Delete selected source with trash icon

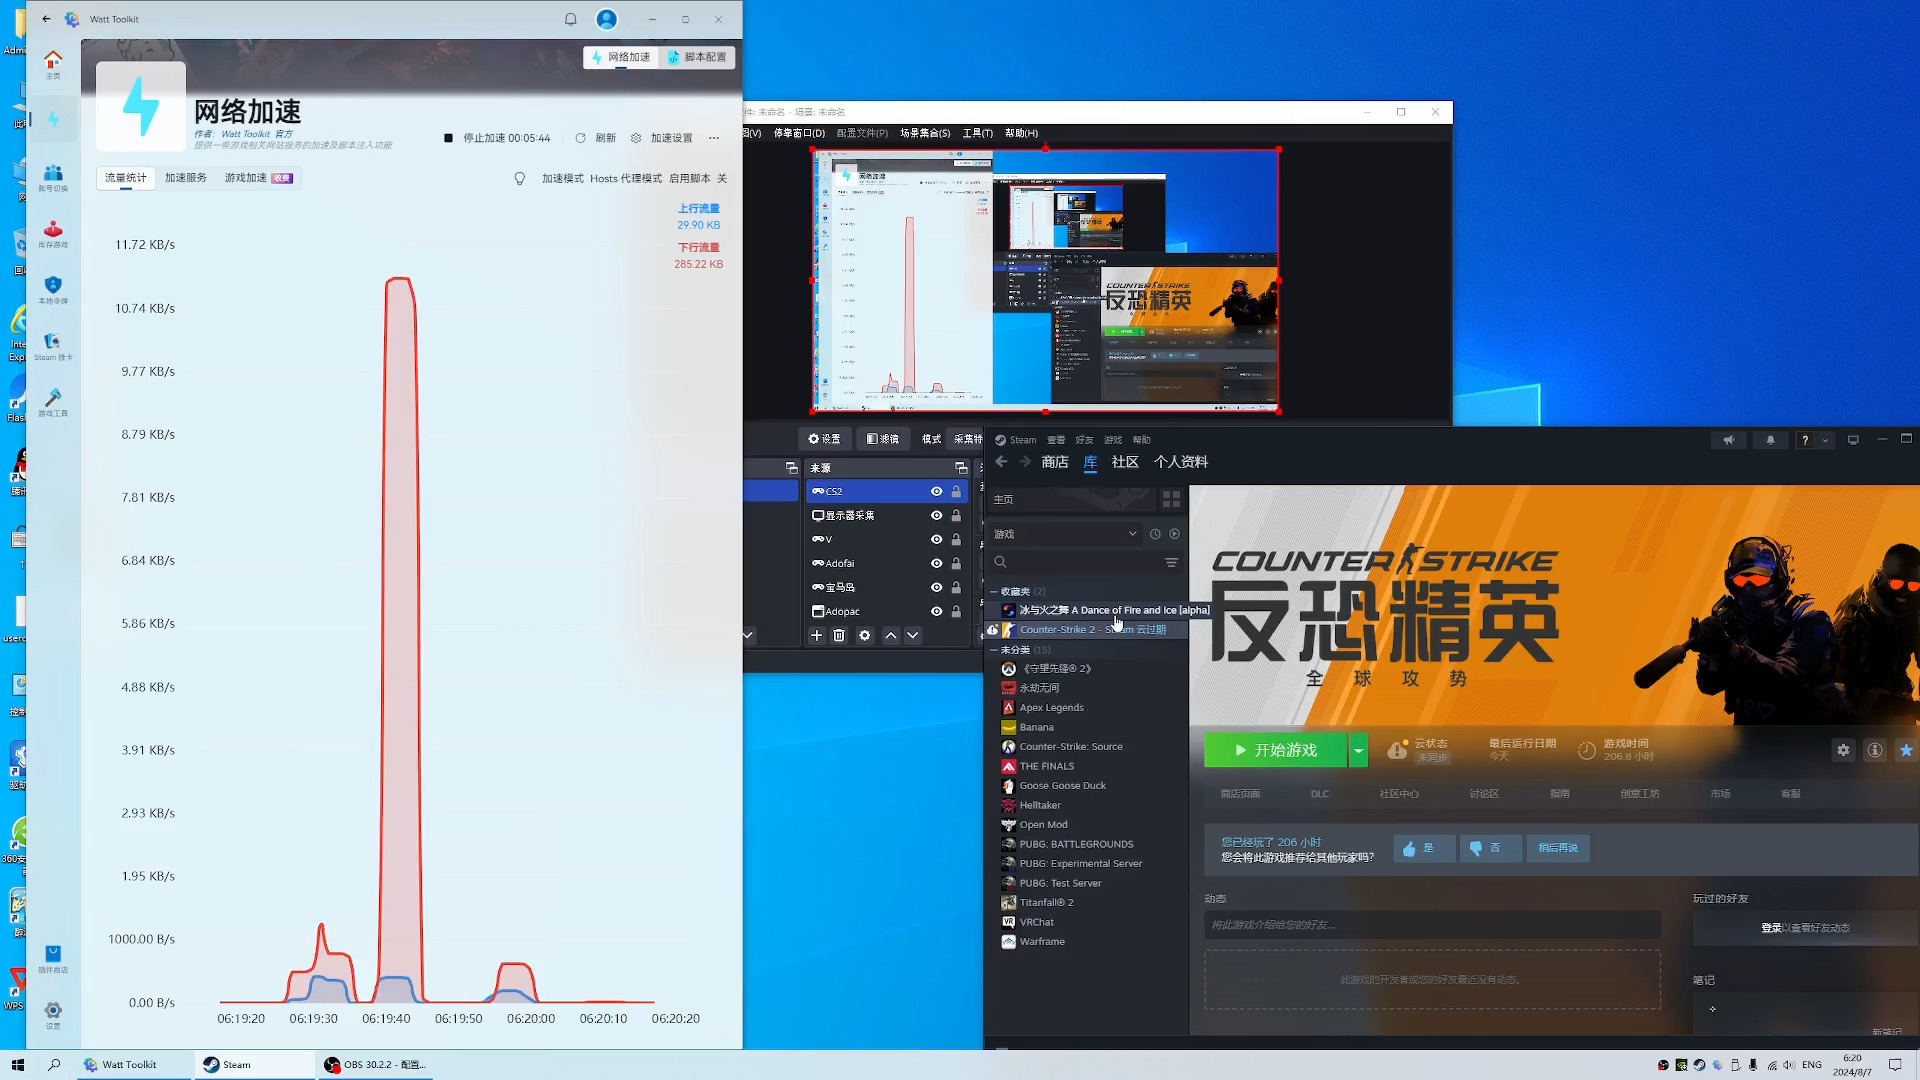pyautogui.click(x=839, y=635)
